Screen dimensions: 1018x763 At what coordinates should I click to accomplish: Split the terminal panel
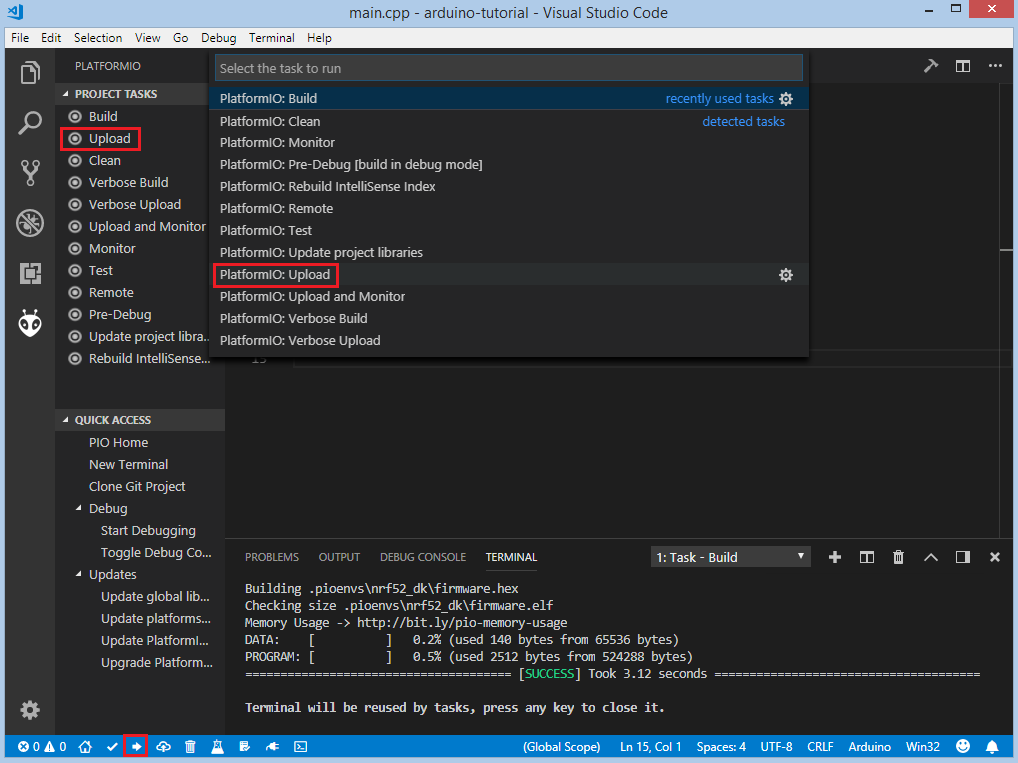[x=867, y=557]
